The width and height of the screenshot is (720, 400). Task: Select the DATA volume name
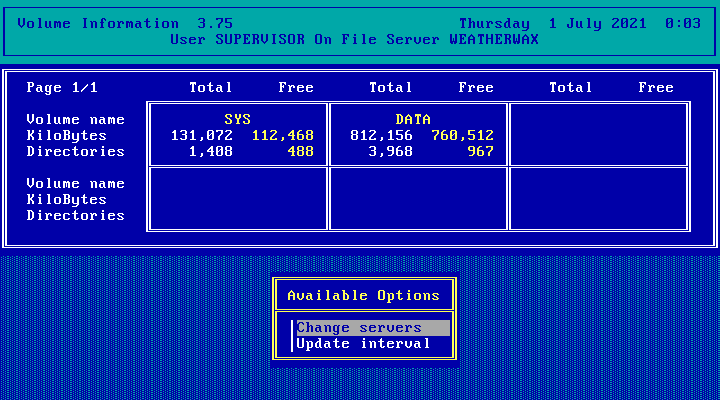tap(412, 120)
